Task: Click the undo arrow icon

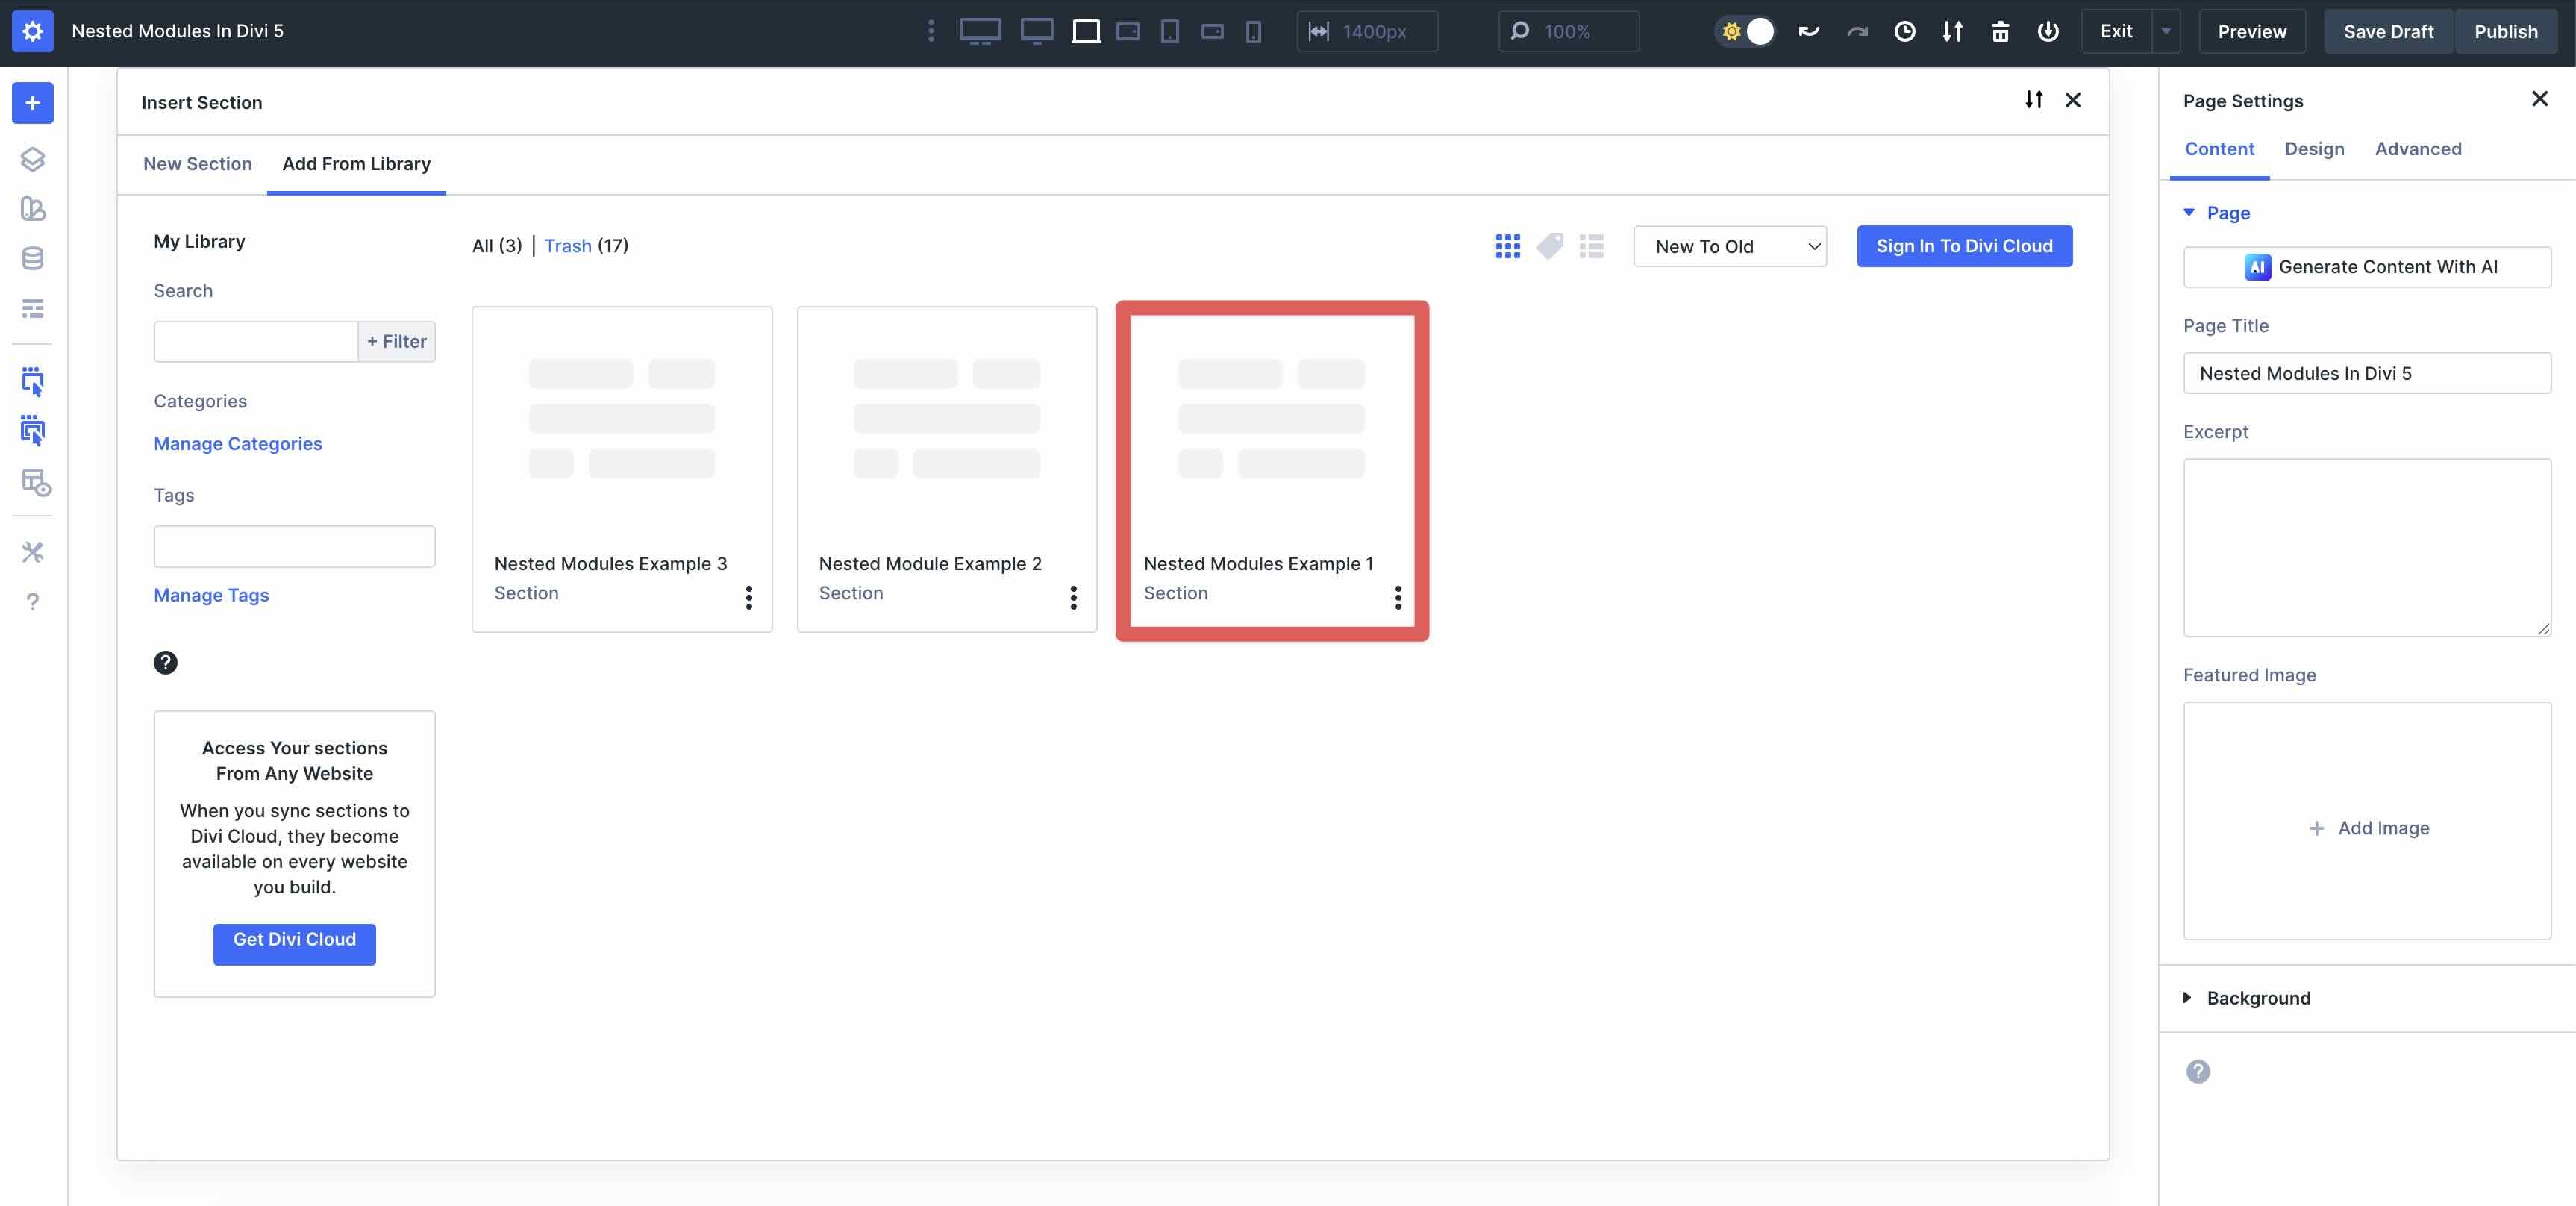Action: click(1808, 31)
